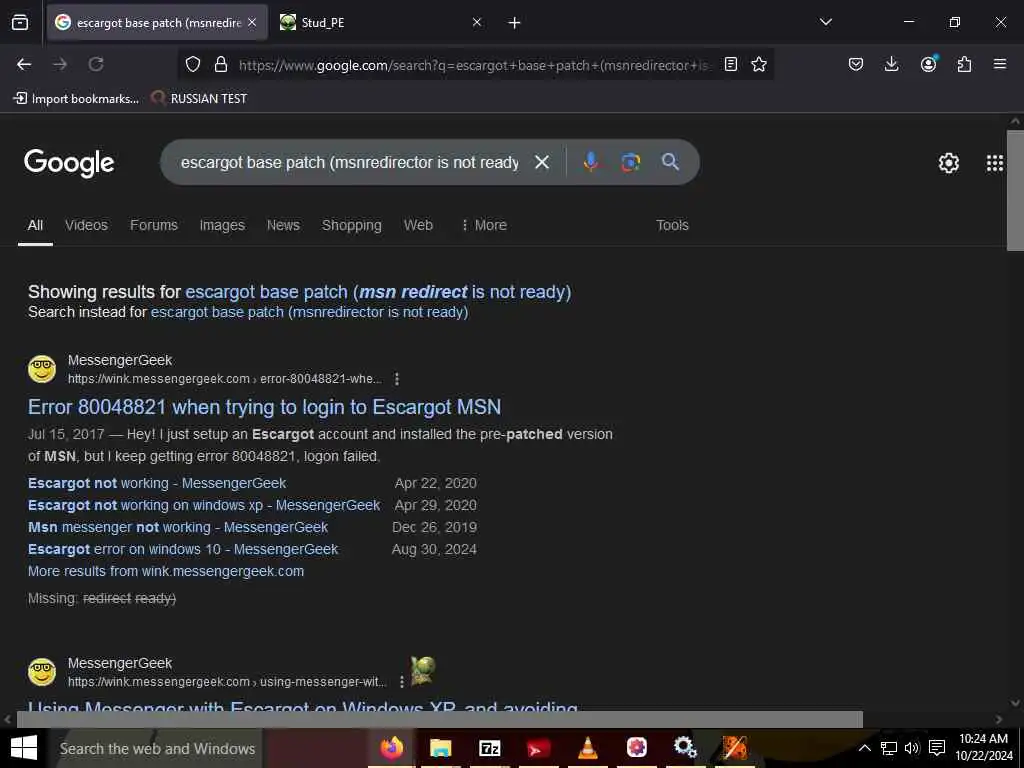
Task: Open the Error 80048821 Escargot MSN result
Action: (x=264, y=407)
